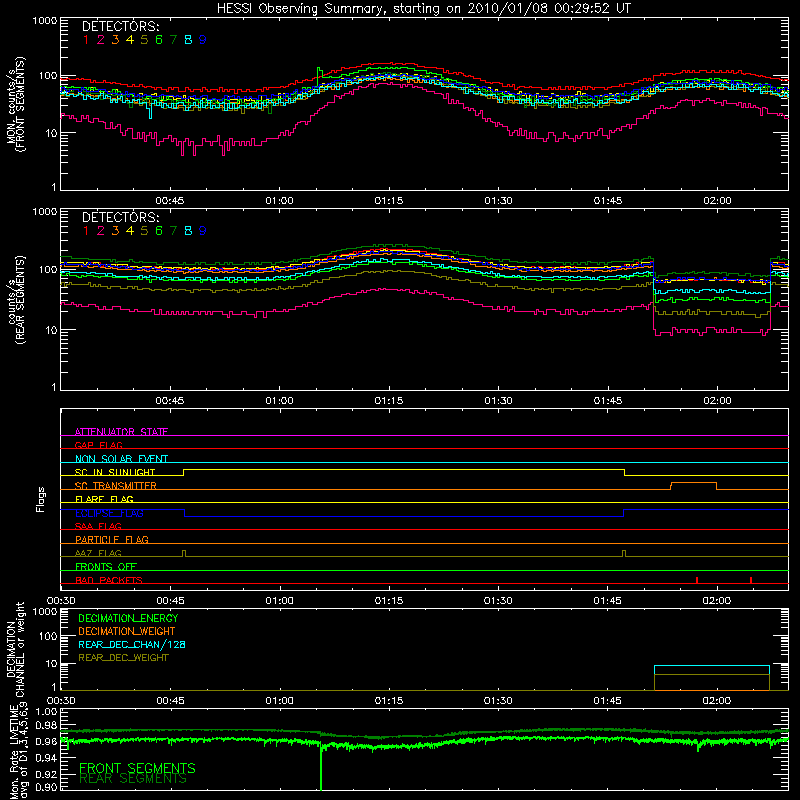Click the ATTENUATOR_STATE flag label

point(121,432)
